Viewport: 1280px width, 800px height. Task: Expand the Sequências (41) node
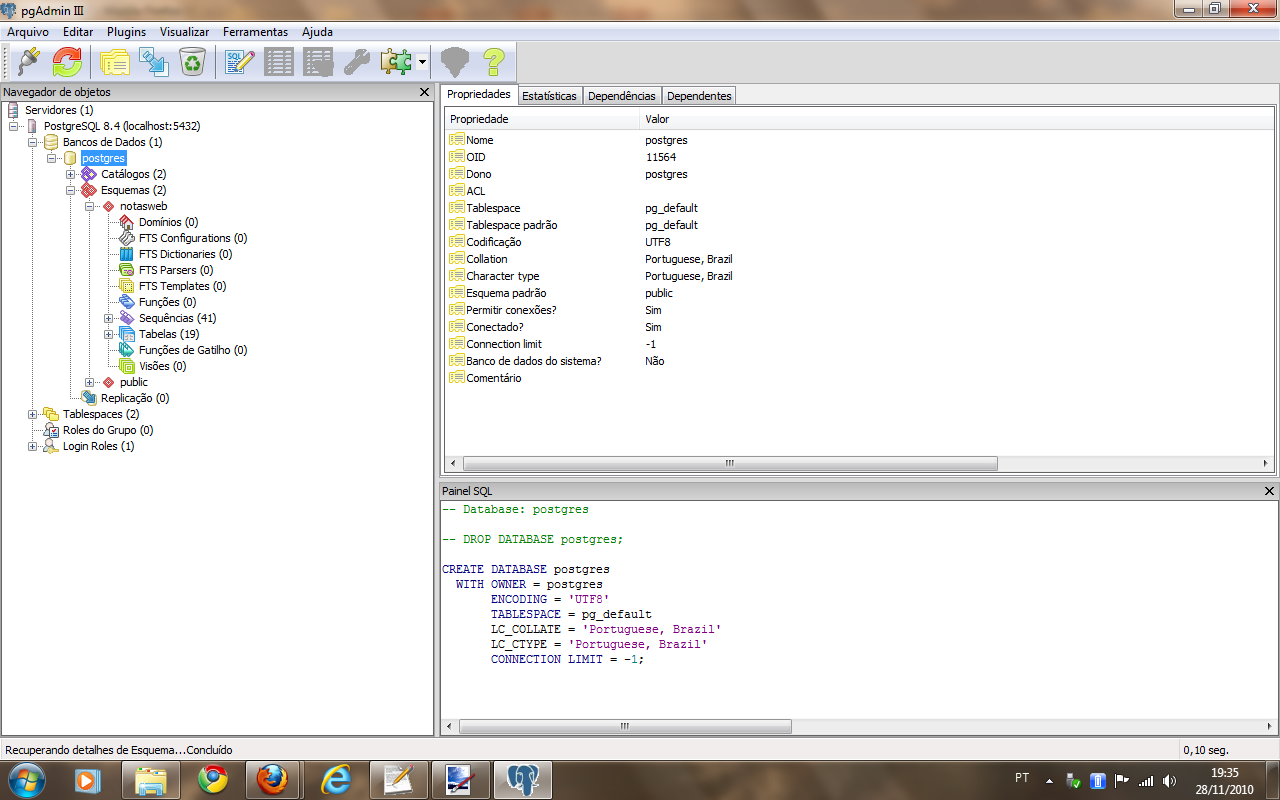tap(109, 318)
